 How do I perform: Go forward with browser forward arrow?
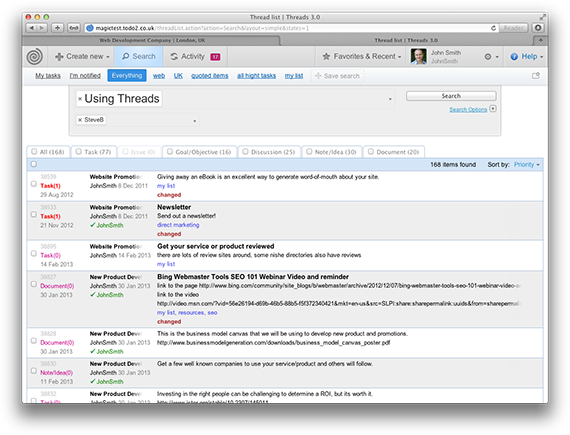(42, 28)
